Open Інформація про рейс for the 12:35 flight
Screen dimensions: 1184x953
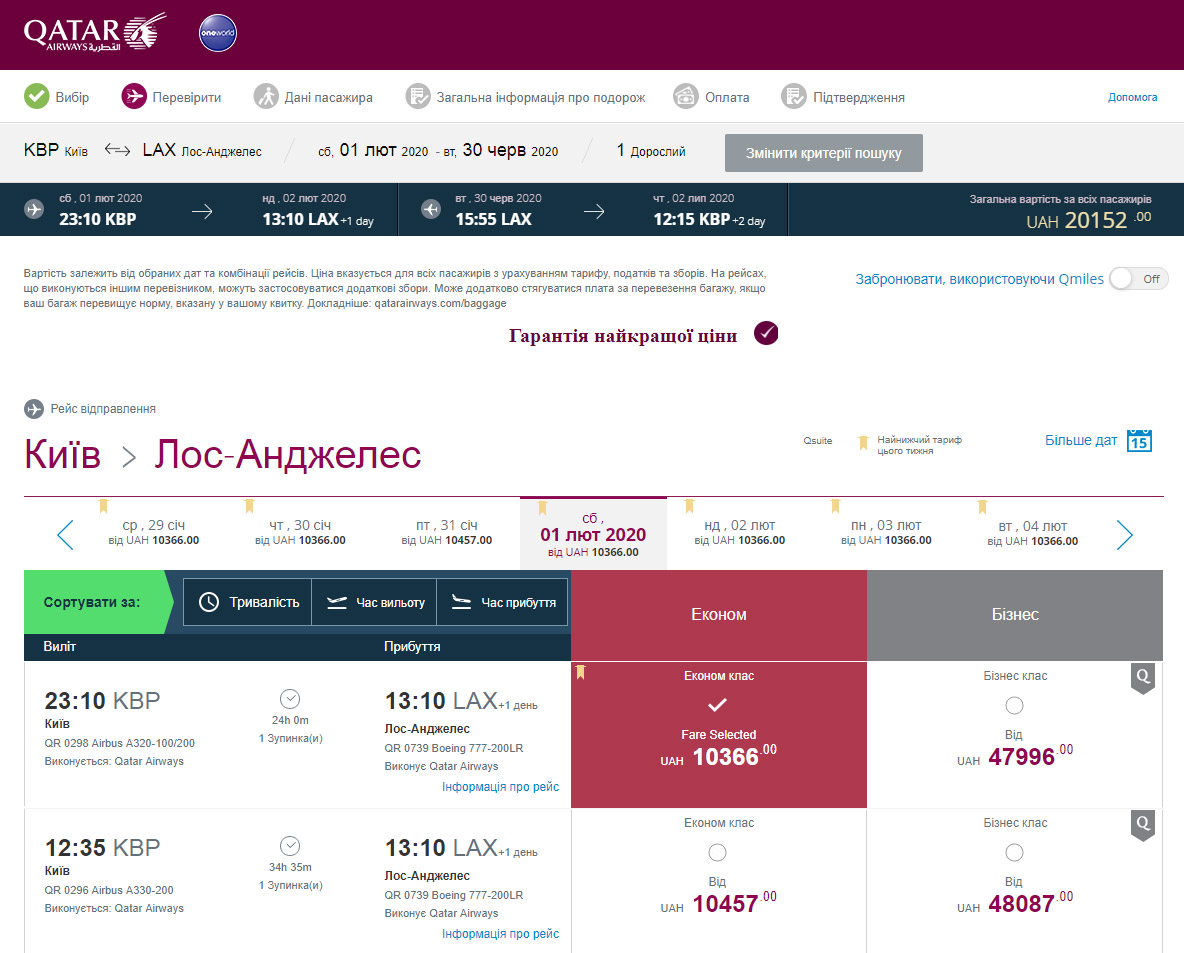click(500, 933)
